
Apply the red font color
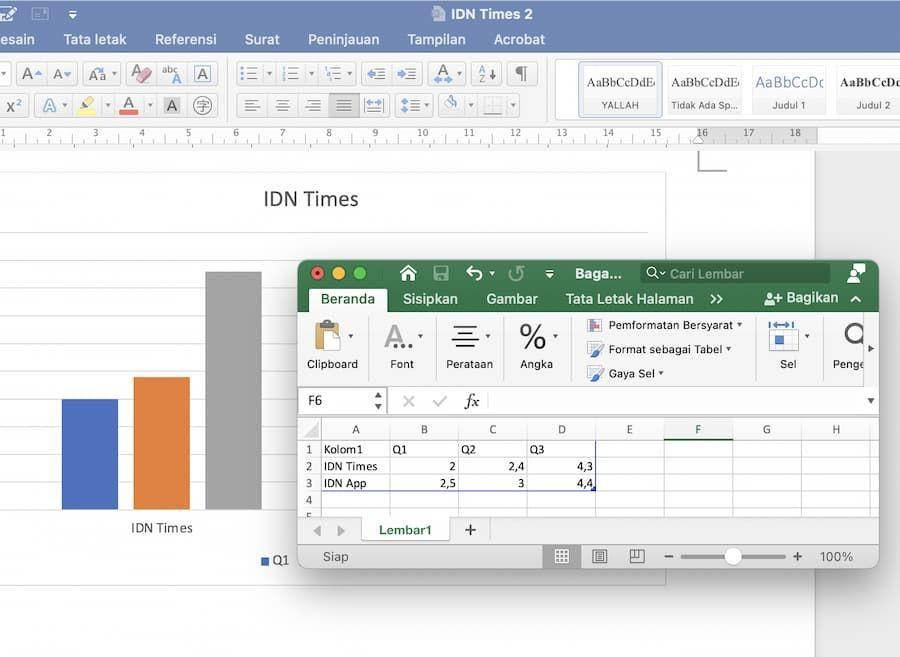(x=129, y=106)
